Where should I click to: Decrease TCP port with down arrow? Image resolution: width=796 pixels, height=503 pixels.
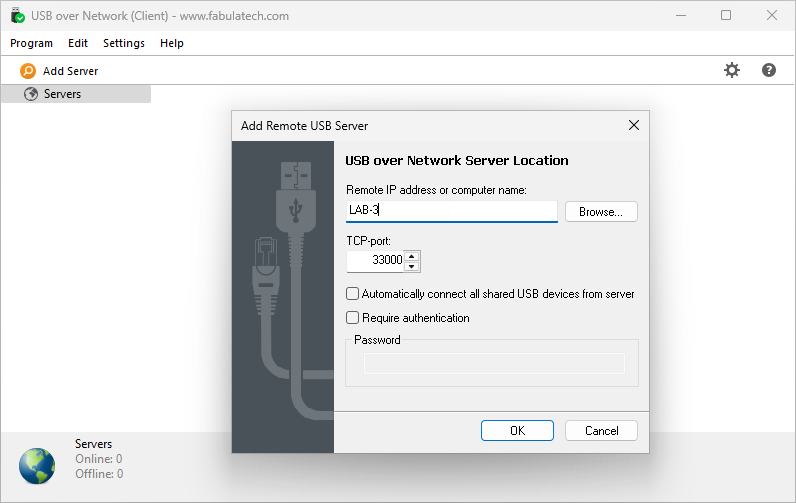tap(412, 266)
